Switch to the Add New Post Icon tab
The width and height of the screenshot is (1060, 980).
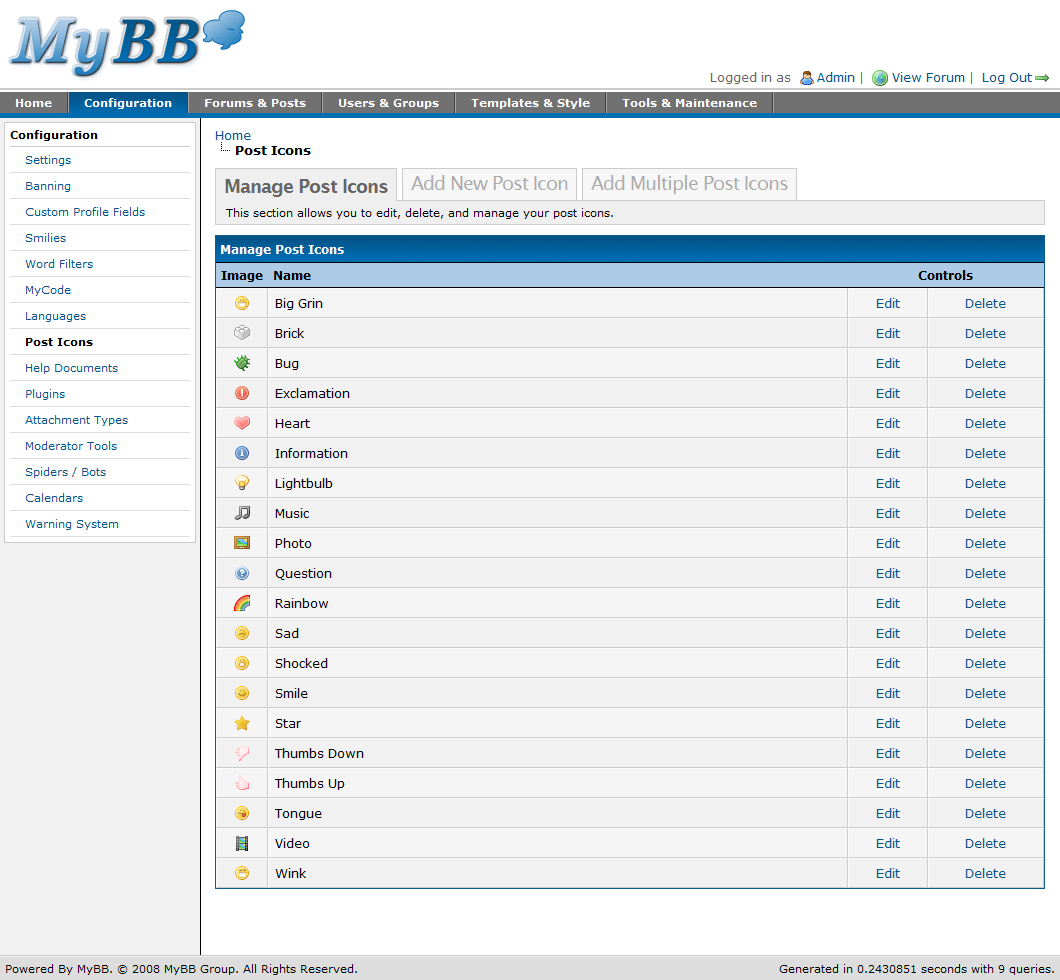coord(488,183)
